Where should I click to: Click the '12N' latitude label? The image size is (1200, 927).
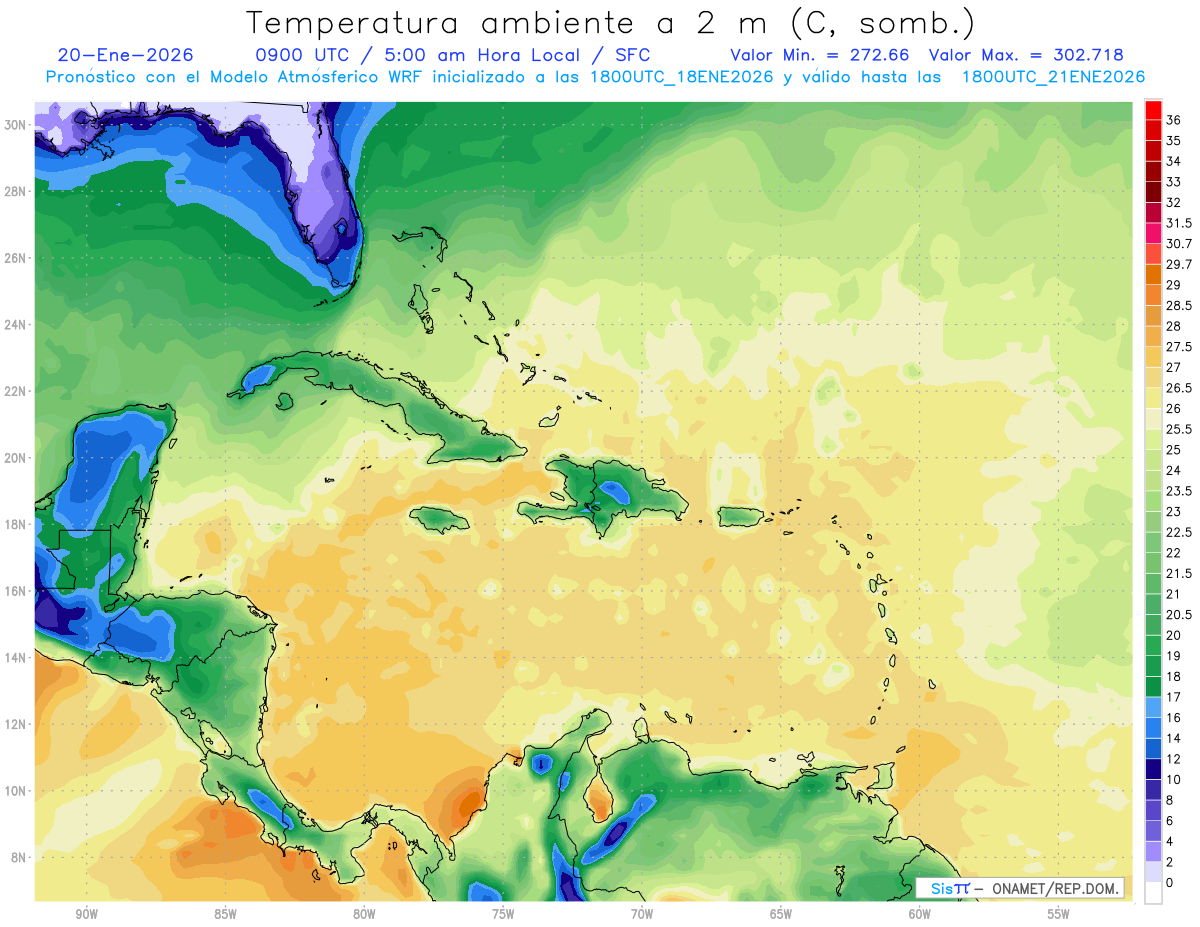point(14,724)
